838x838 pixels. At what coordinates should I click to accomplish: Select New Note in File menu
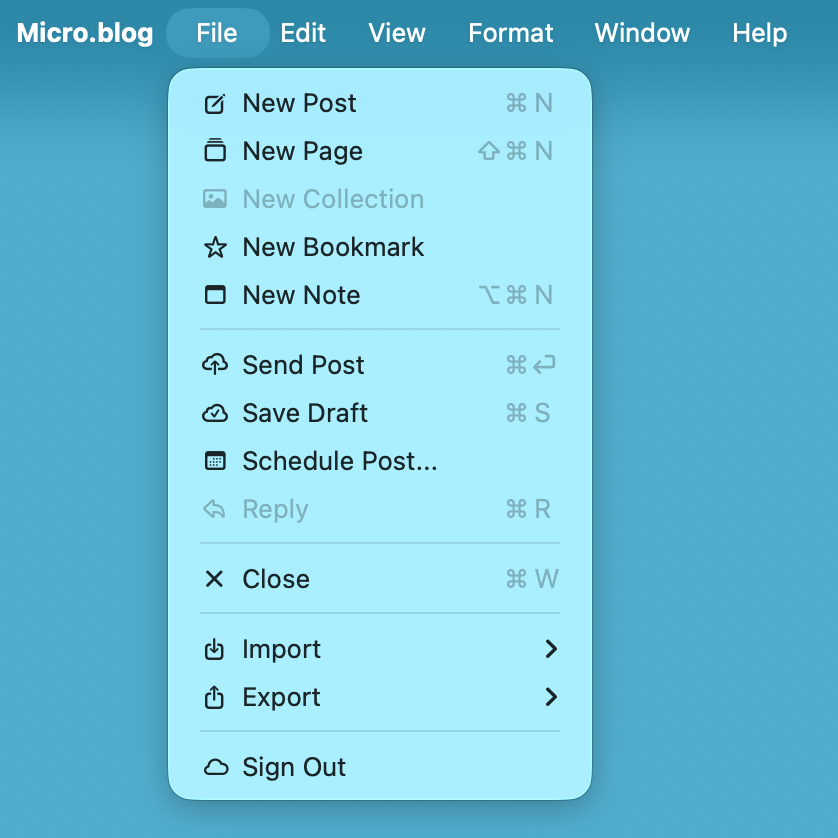click(x=380, y=295)
